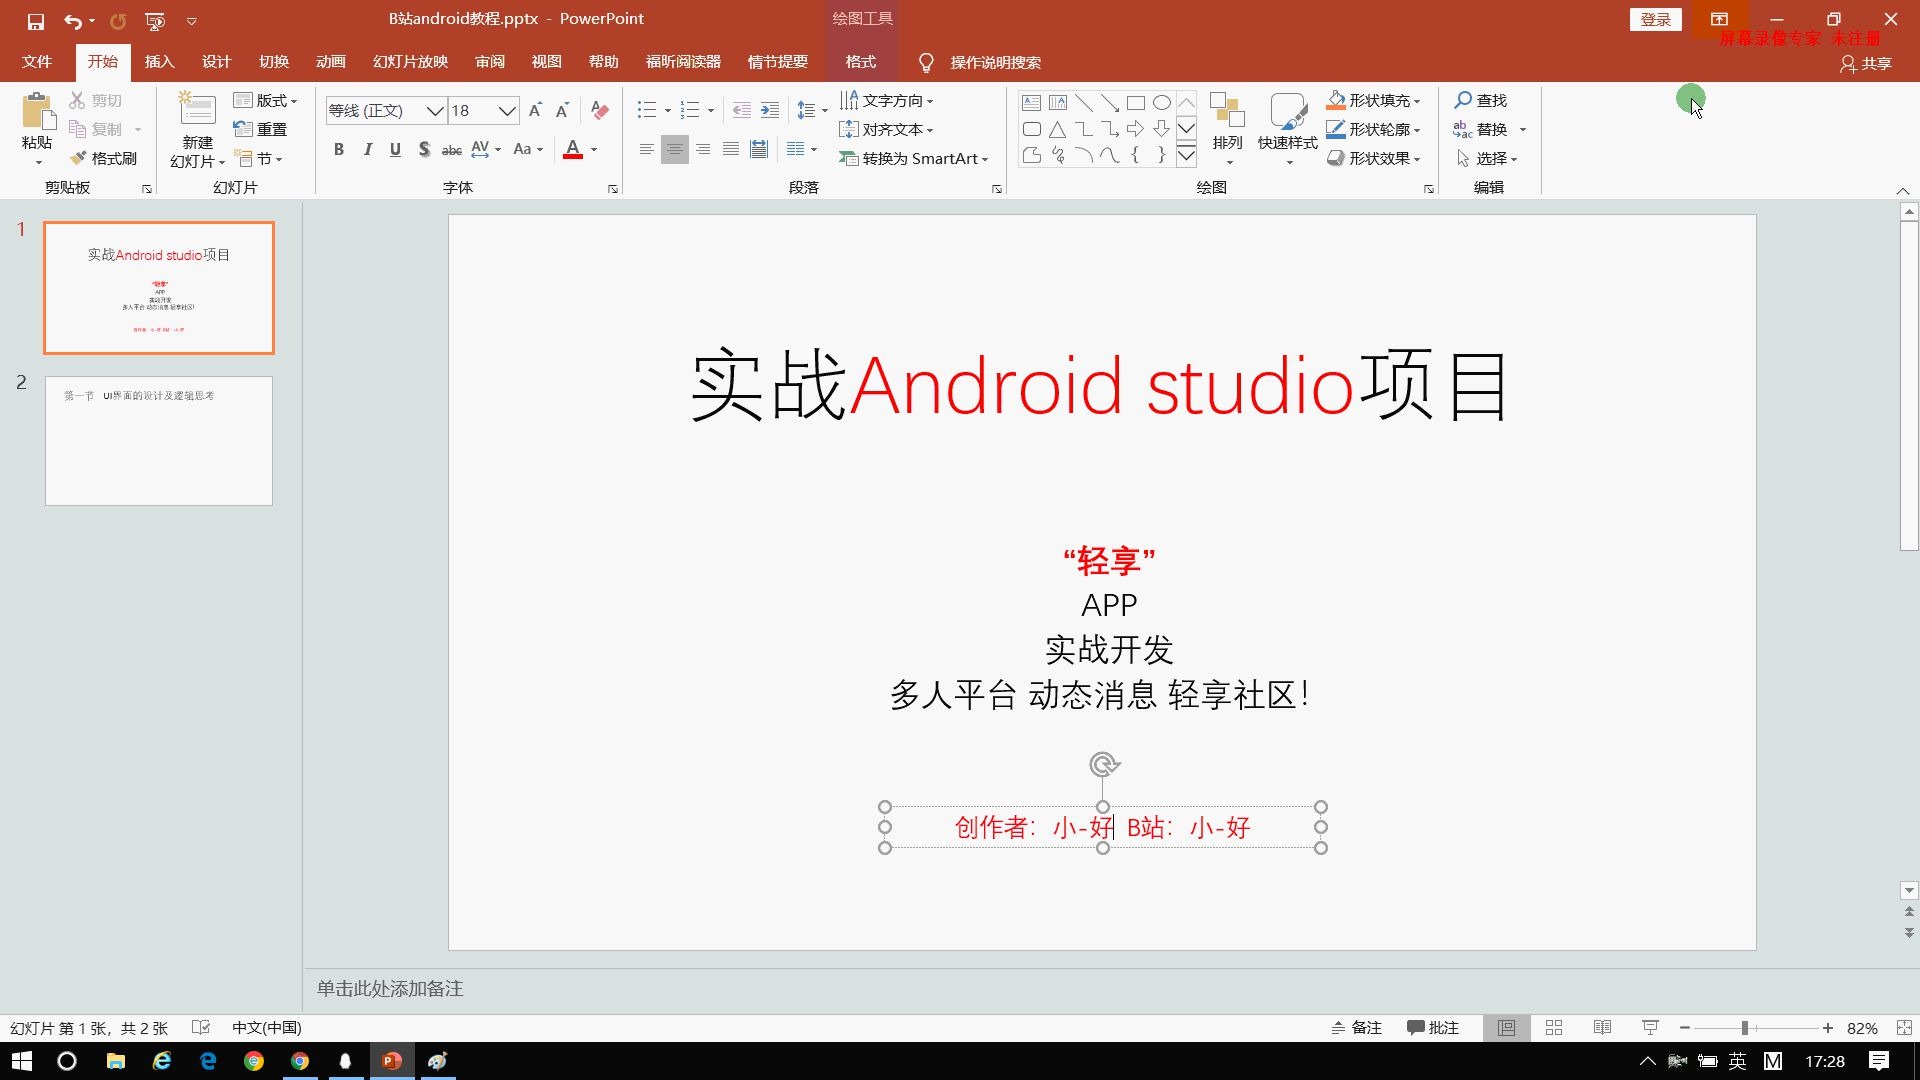Switch to the Insert (插入) tab

pyautogui.click(x=160, y=62)
